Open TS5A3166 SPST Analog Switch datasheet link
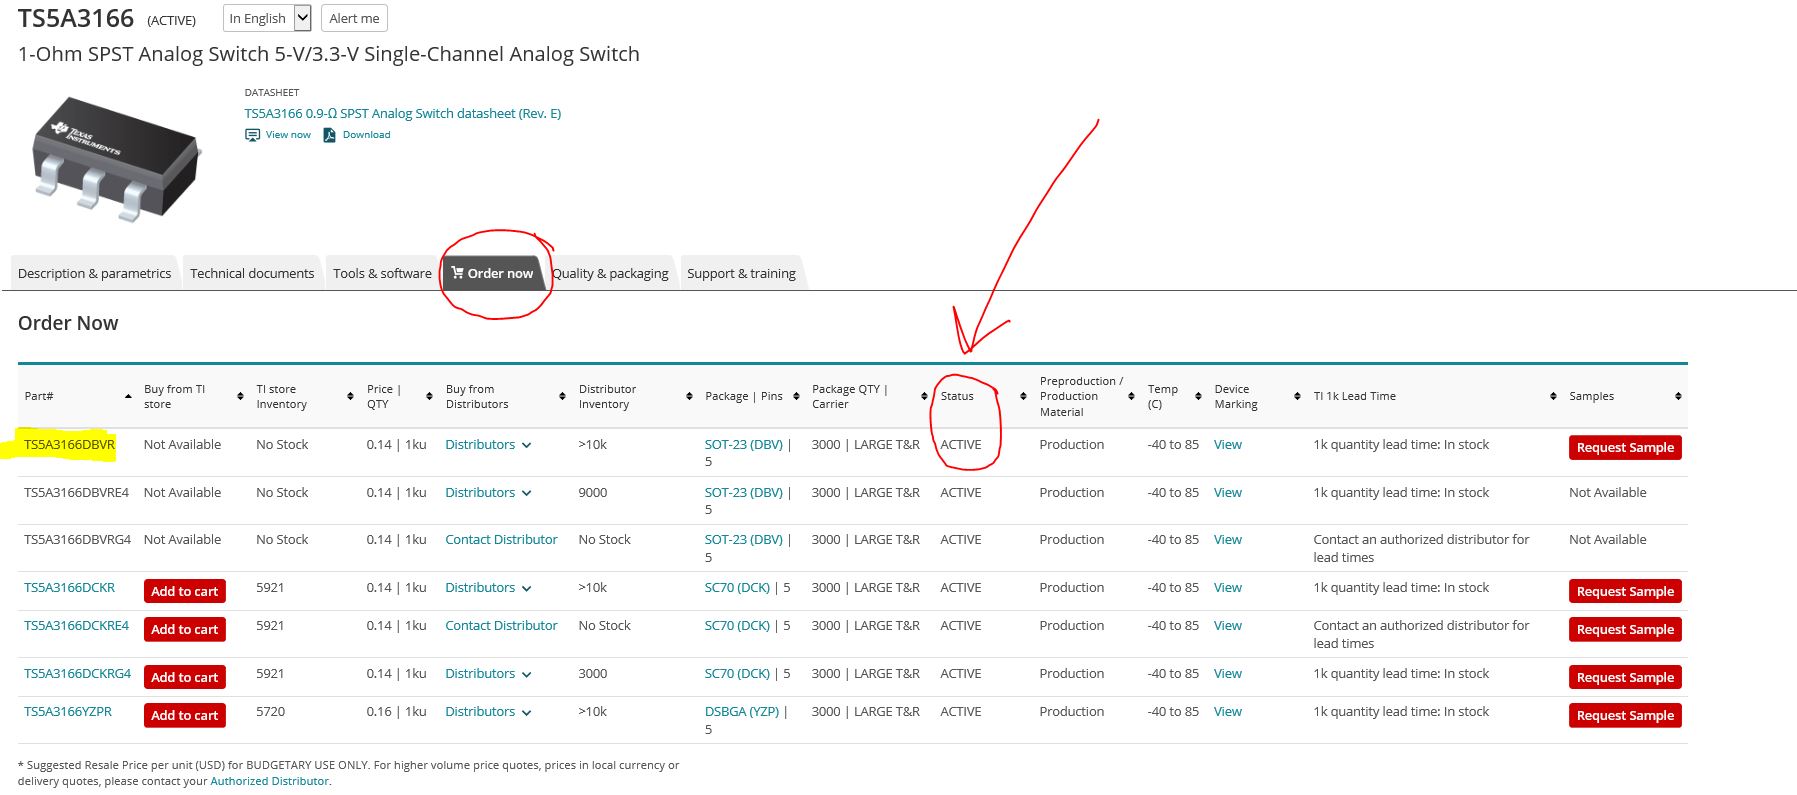The height and width of the screenshot is (795, 1797). tap(403, 114)
